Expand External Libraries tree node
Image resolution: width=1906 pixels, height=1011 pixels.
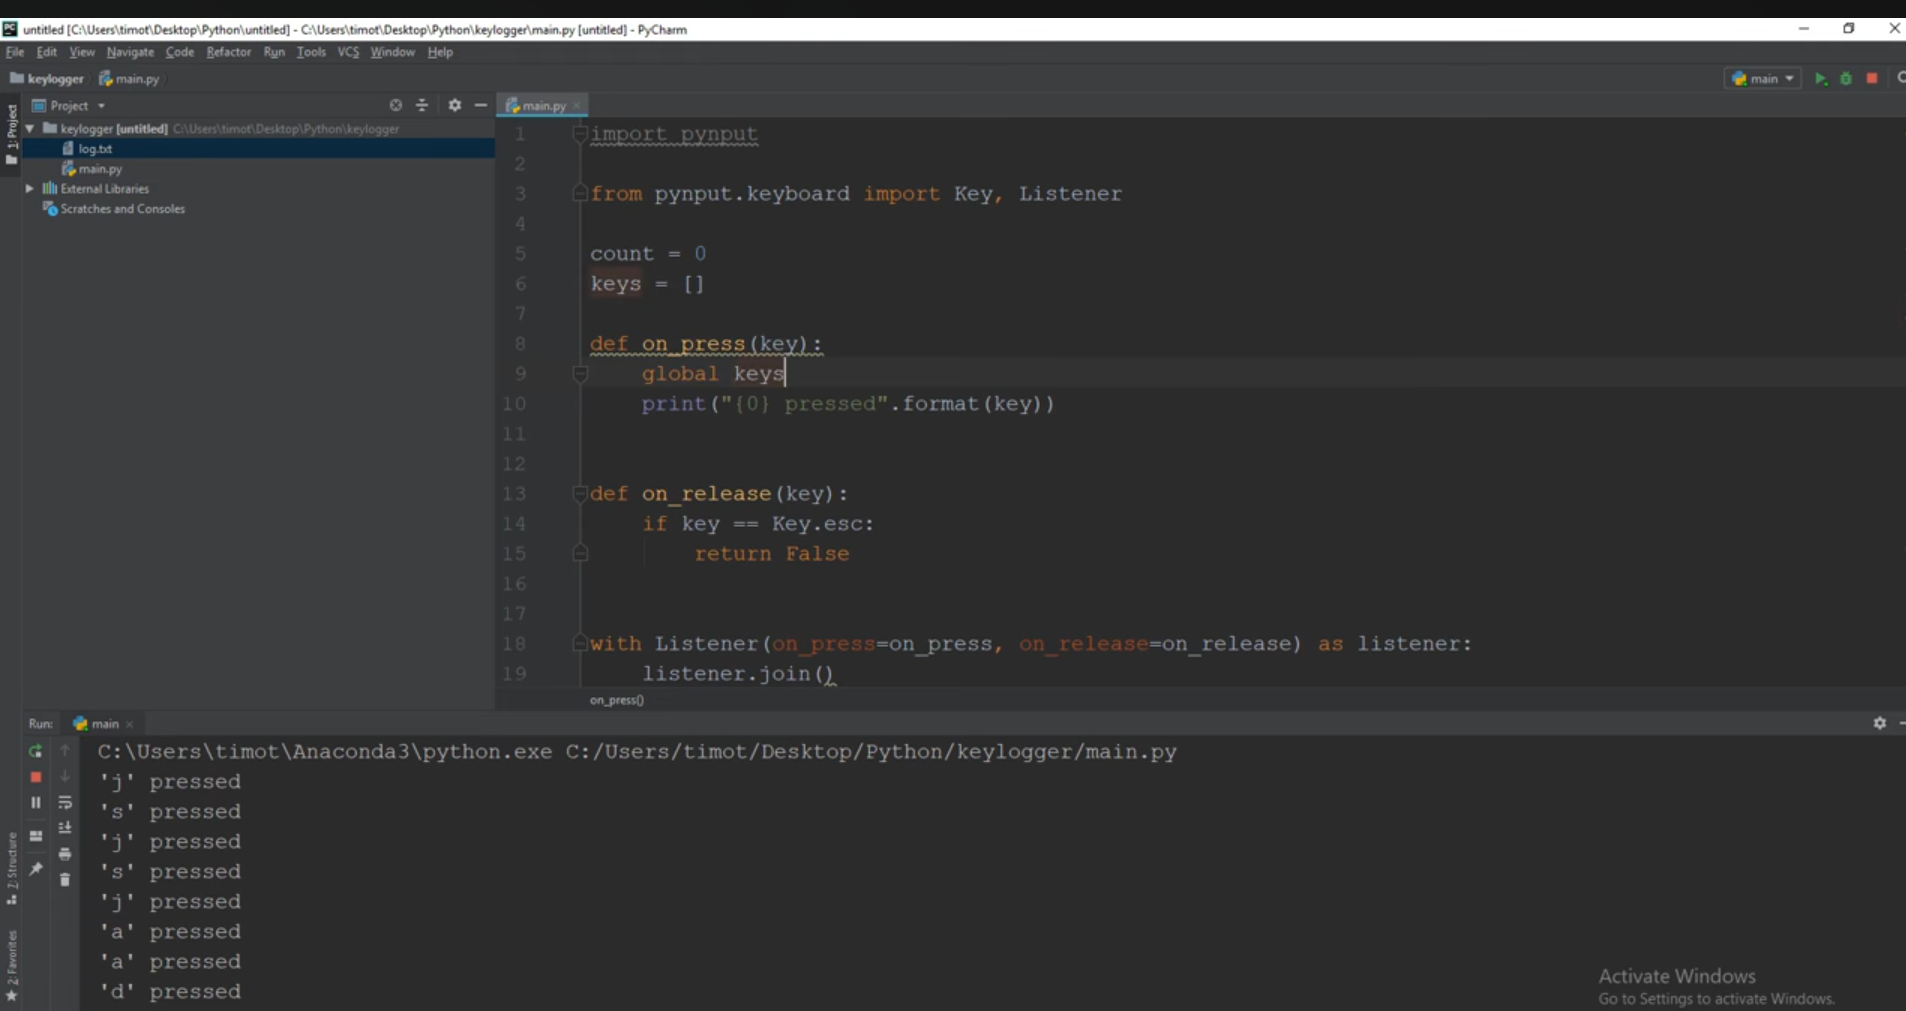30,188
